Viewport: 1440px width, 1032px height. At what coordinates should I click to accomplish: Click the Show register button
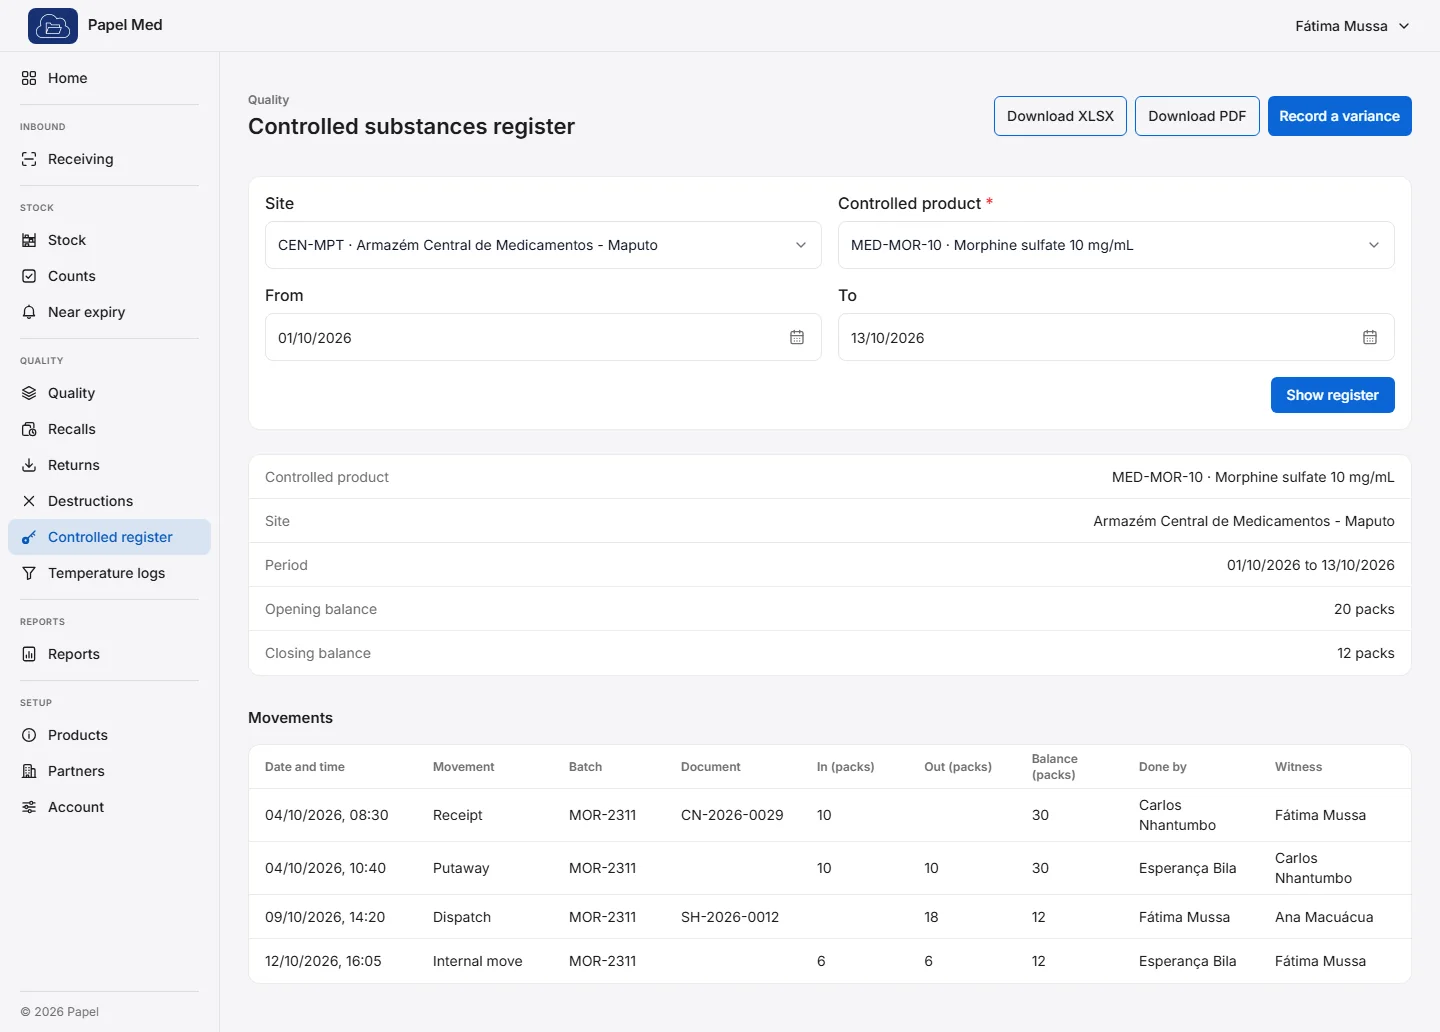click(1332, 395)
